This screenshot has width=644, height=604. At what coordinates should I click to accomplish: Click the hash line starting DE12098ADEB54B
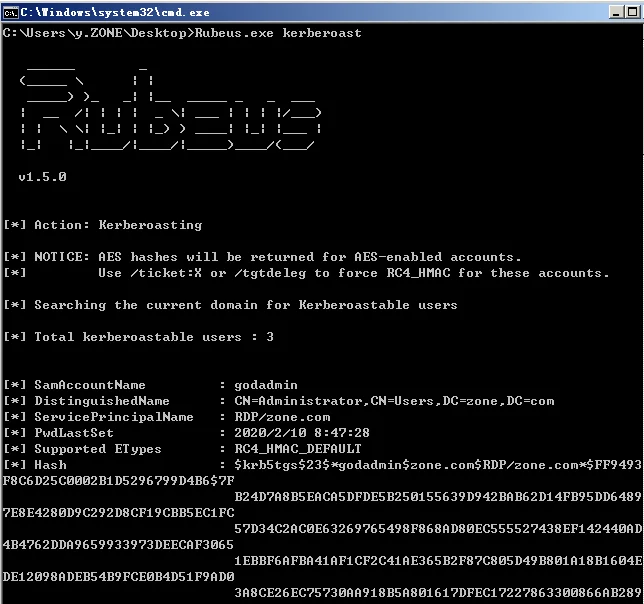pyautogui.click(x=118, y=577)
